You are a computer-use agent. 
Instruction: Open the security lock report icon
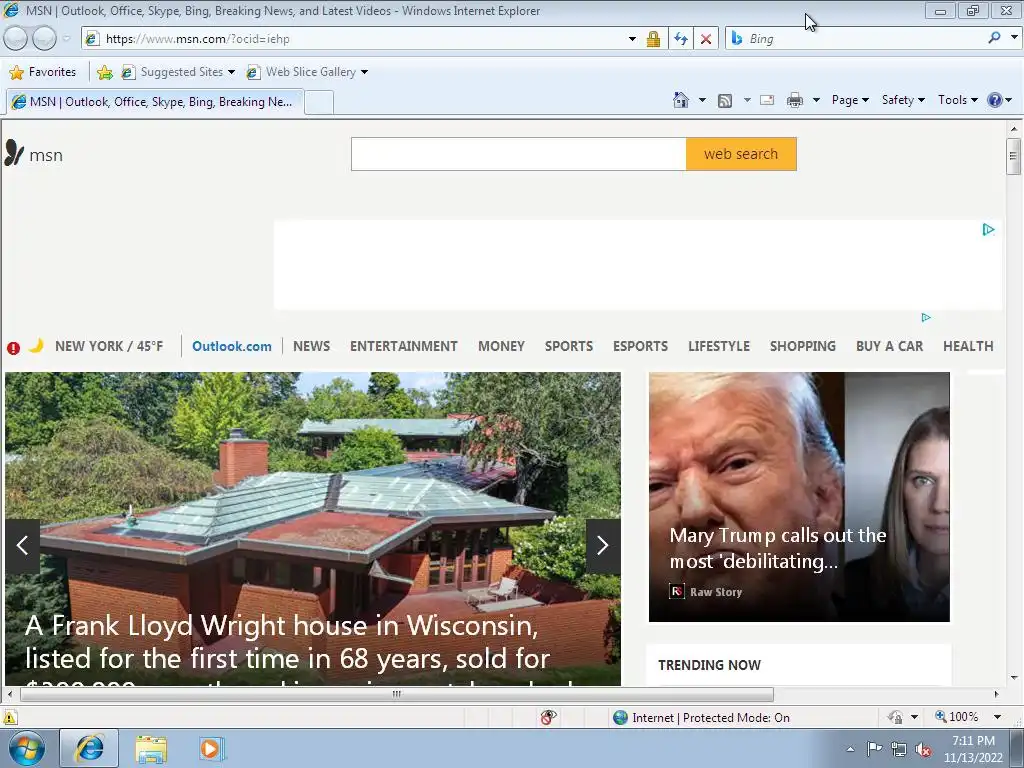tap(653, 39)
